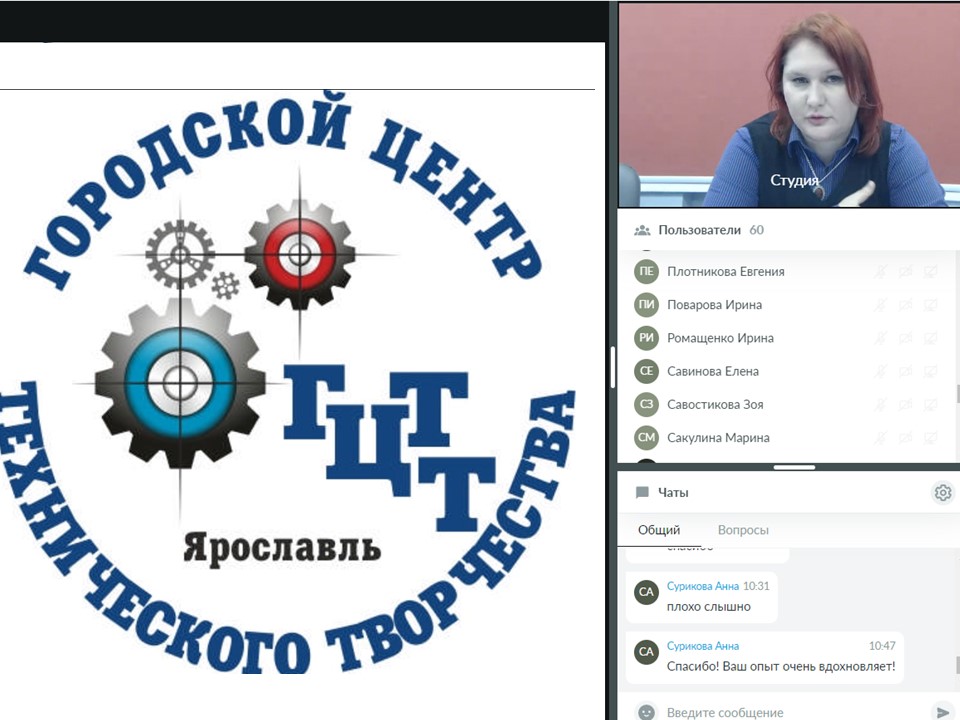This screenshot has height=720, width=960.
Task: Click screen share icon for Сакулина Марина
Action: click(x=931, y=437)
